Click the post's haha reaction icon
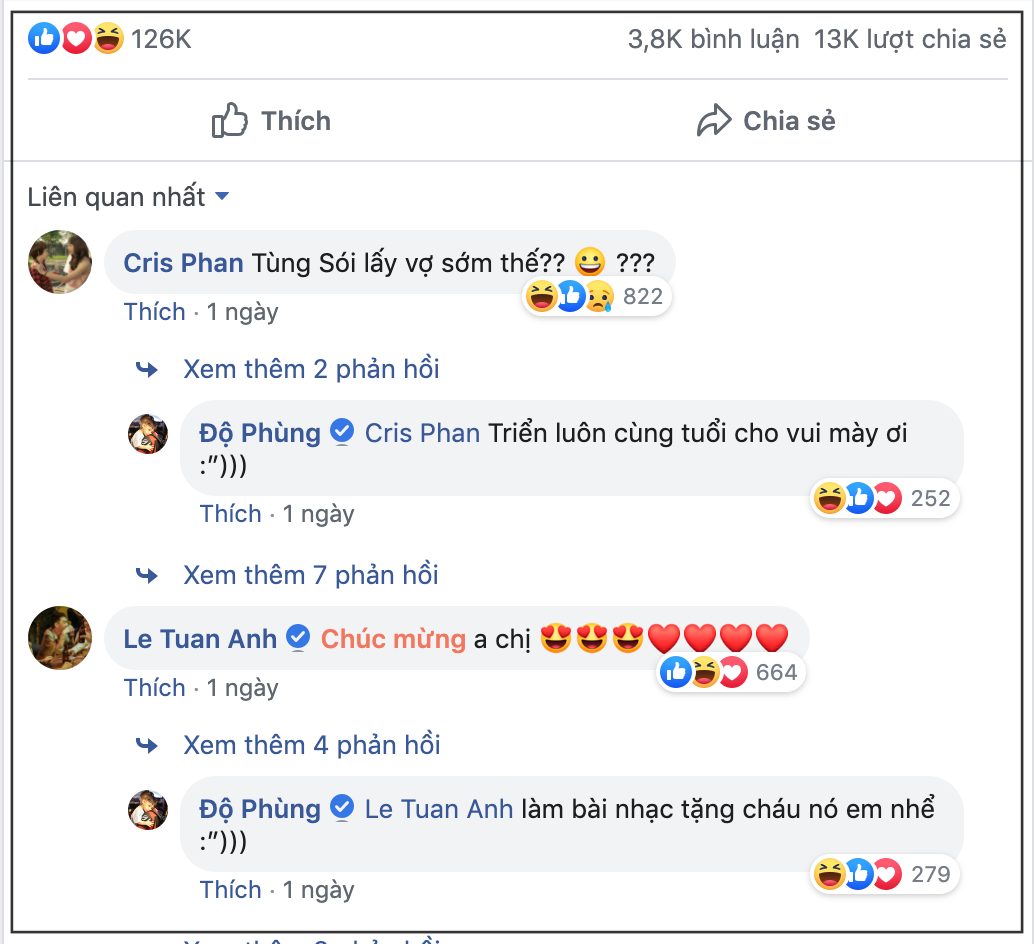Image resolution: width=1034 pixels, height=944 pixels. click(108, 39)
